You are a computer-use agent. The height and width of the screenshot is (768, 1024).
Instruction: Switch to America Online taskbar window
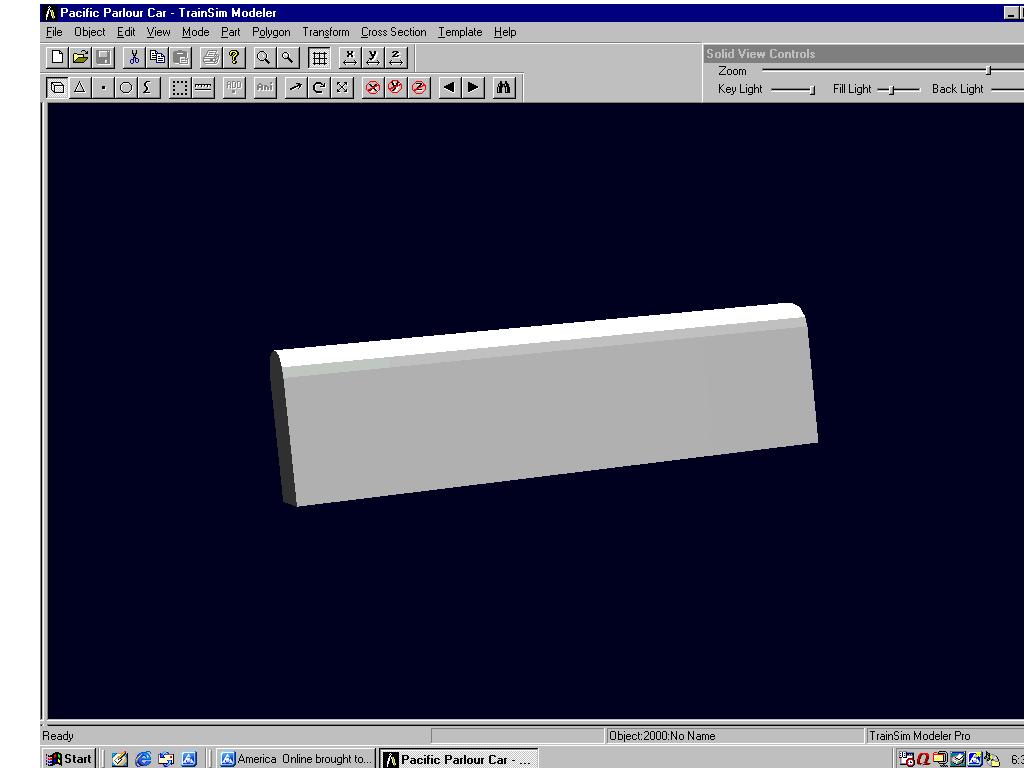coord(295,759)
